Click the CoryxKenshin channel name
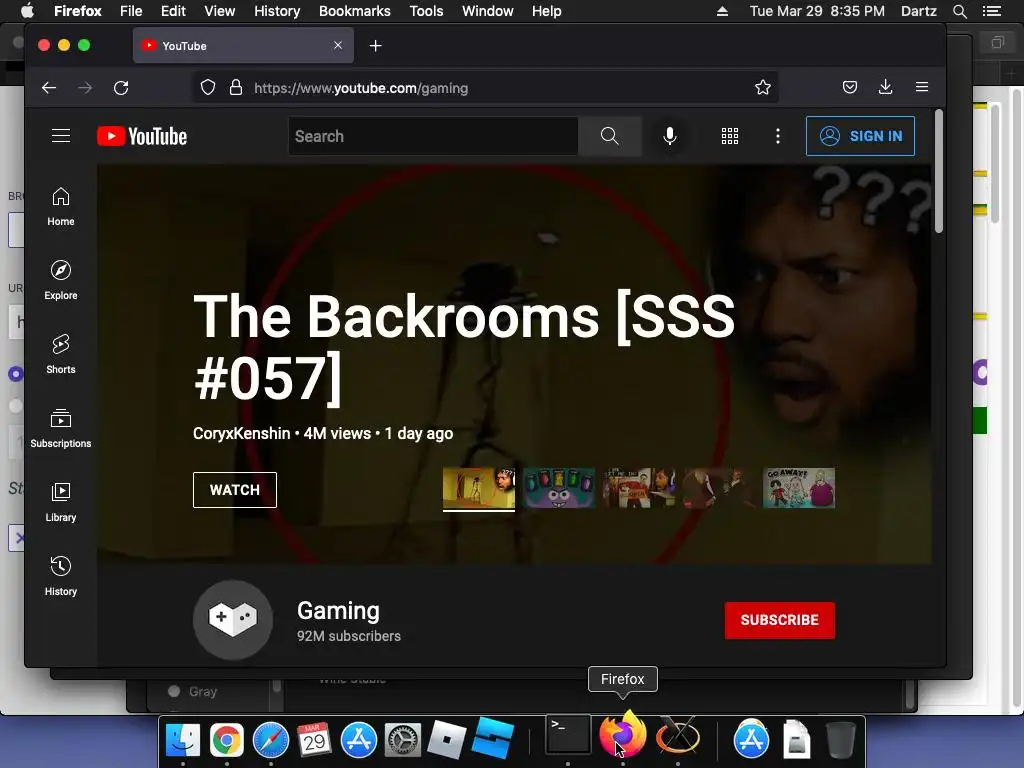Screen dimensions: 1024x768 [x=241, y=434]
